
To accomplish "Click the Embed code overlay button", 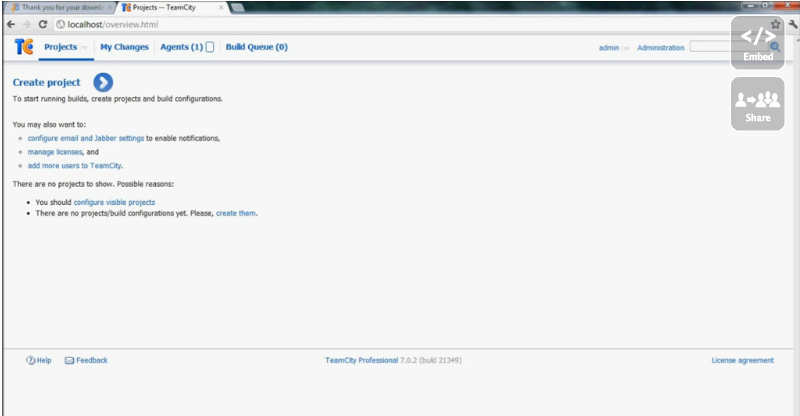I will pyautogui.click(x=758, y=43).
